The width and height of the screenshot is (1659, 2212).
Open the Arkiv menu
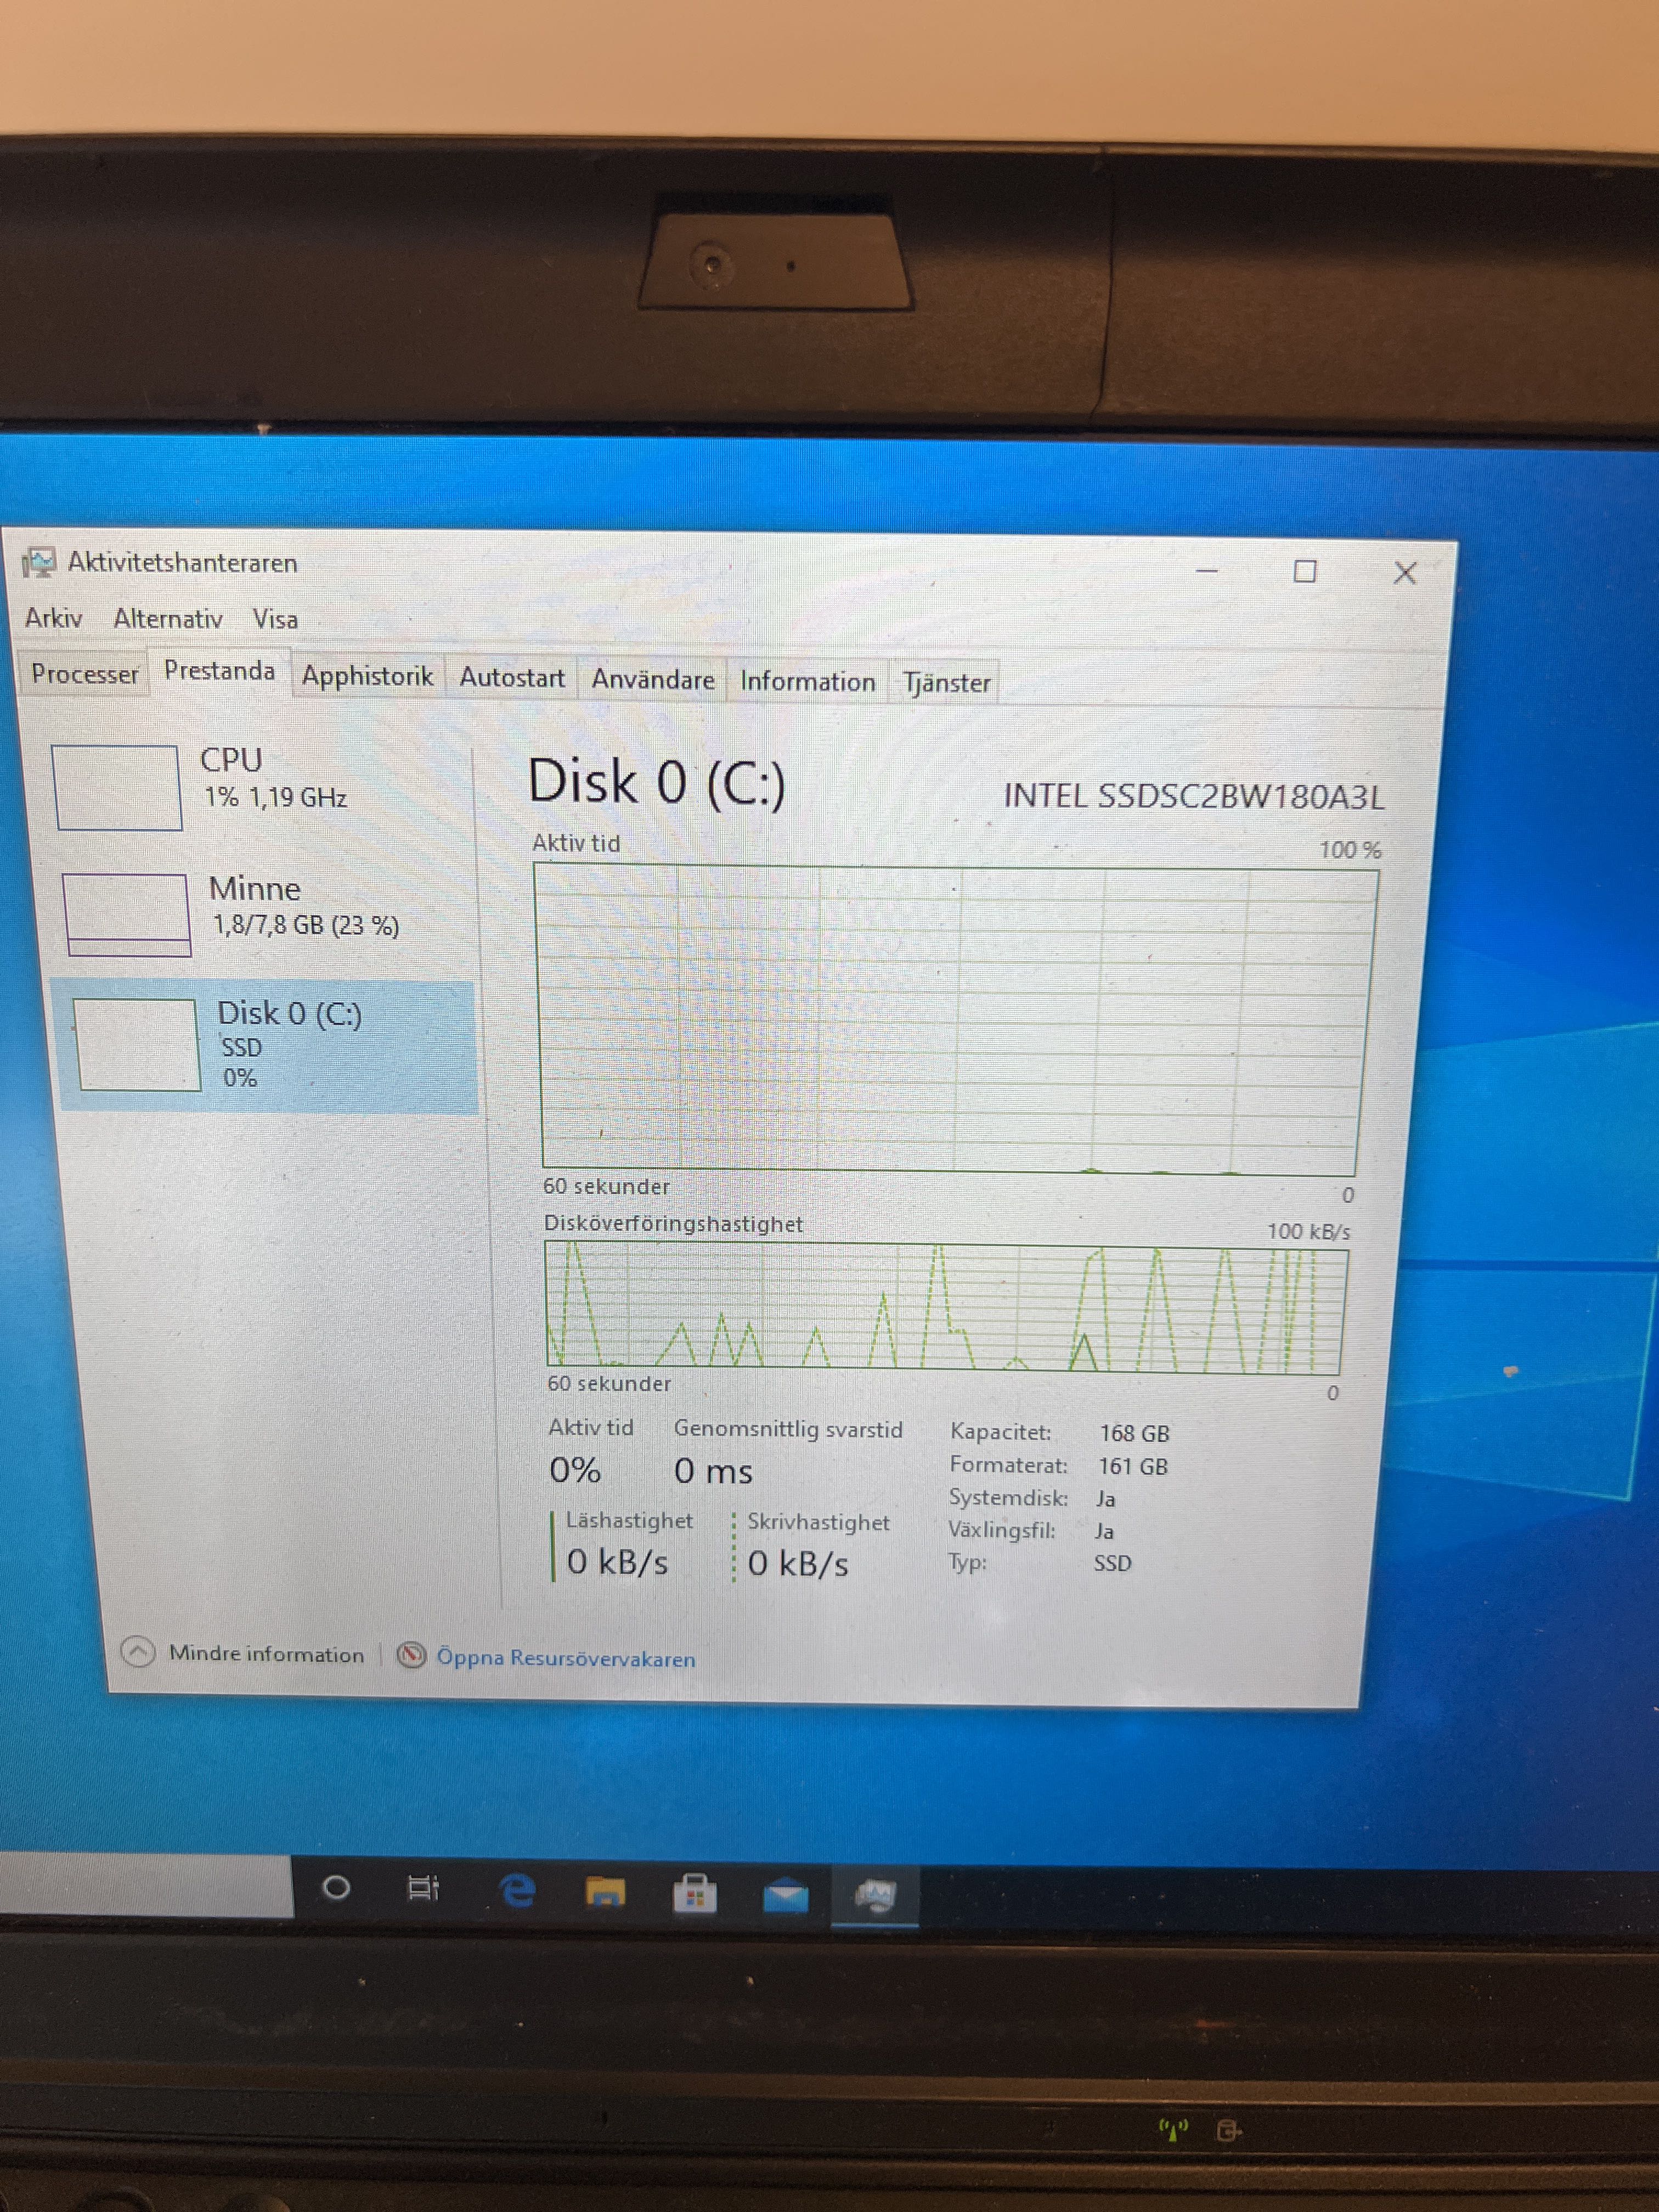[x=53, y=618]
